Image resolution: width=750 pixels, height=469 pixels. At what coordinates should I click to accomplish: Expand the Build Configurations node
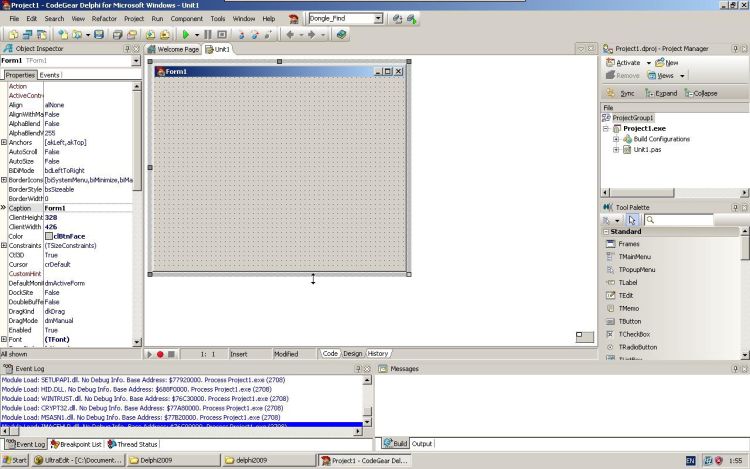tap(616, 139)
